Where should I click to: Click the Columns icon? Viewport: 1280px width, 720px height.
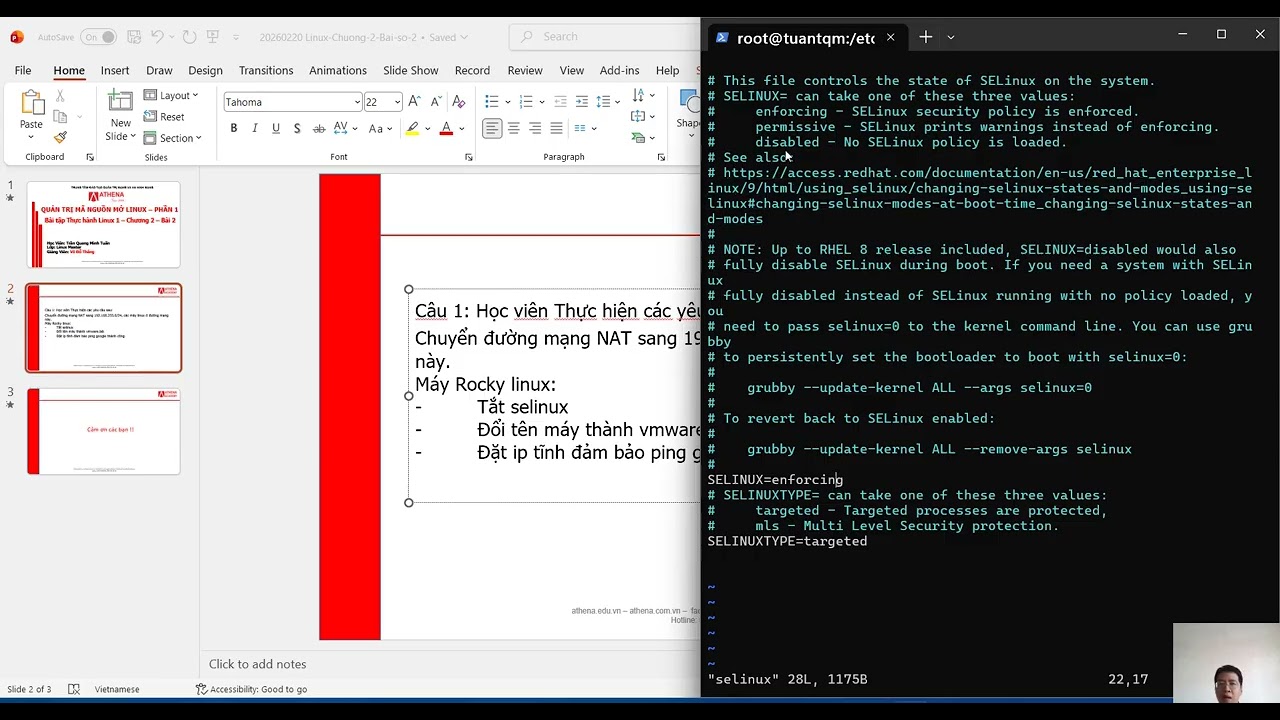pyautogui.click(x=581, y=128)
